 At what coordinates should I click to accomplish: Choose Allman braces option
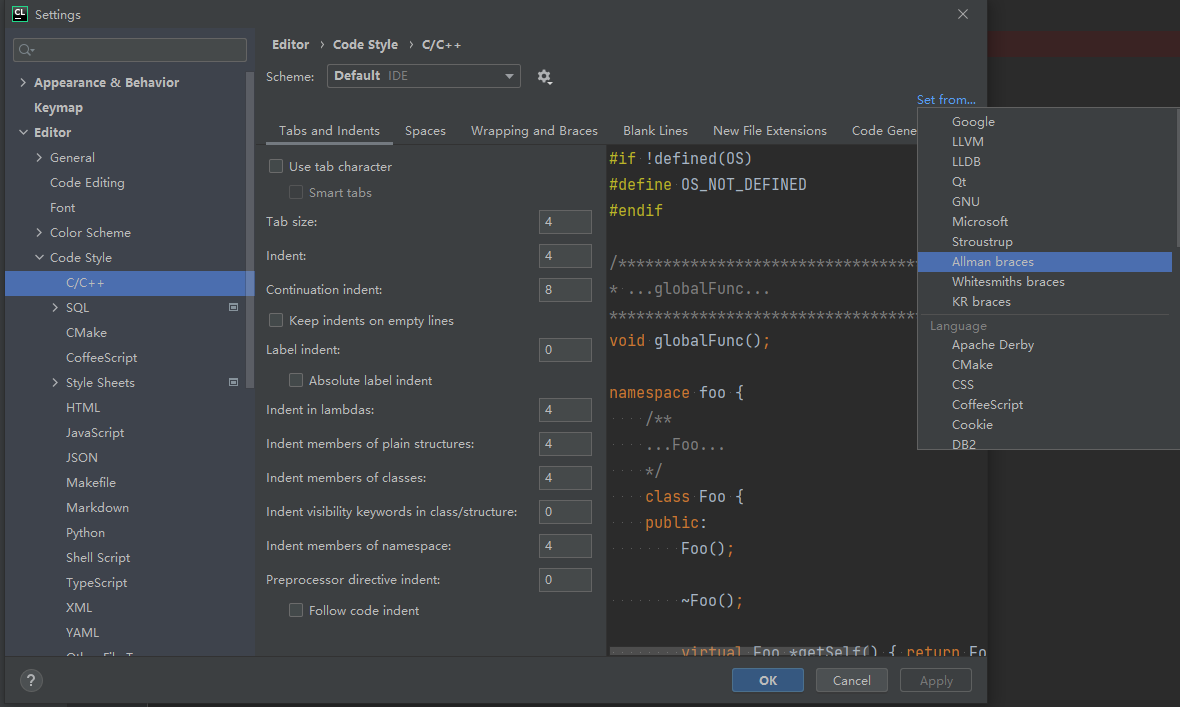coord(1045,262)
